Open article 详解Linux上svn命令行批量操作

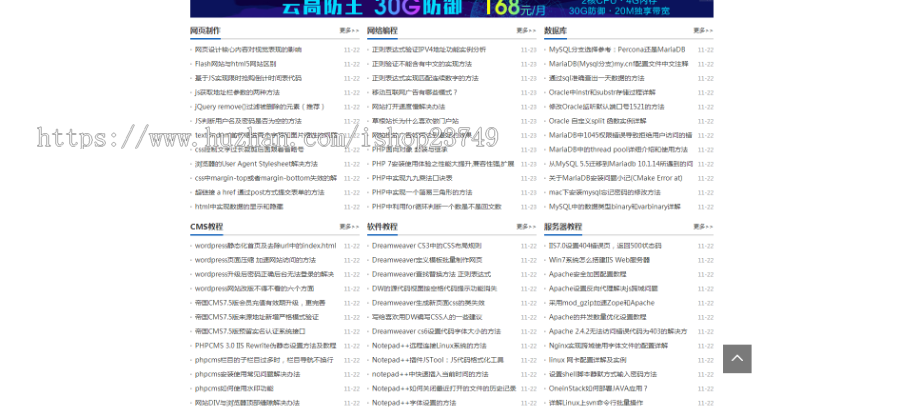(596, 403)
